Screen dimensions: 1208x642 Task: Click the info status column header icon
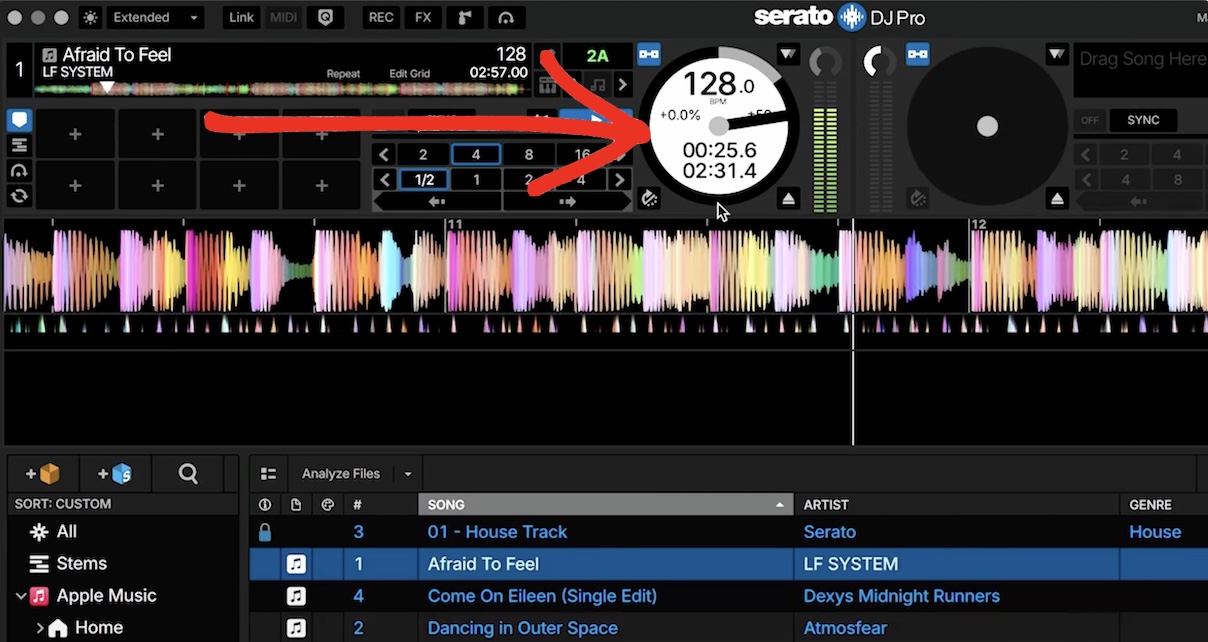pyautogui.click(x=265, y=505)
